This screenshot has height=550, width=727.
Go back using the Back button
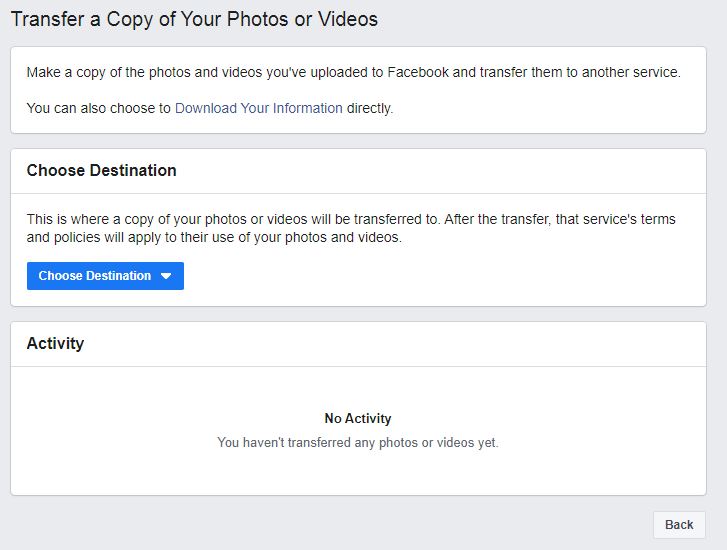click(x=679, y=524)
